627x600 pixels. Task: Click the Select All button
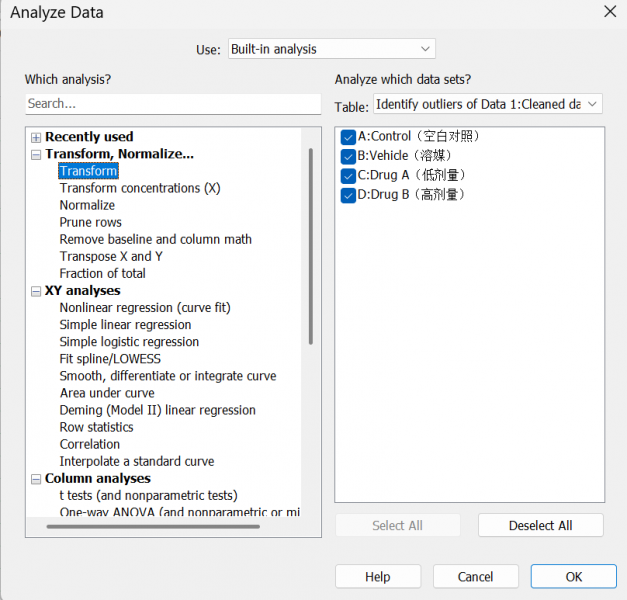[397, 525]
